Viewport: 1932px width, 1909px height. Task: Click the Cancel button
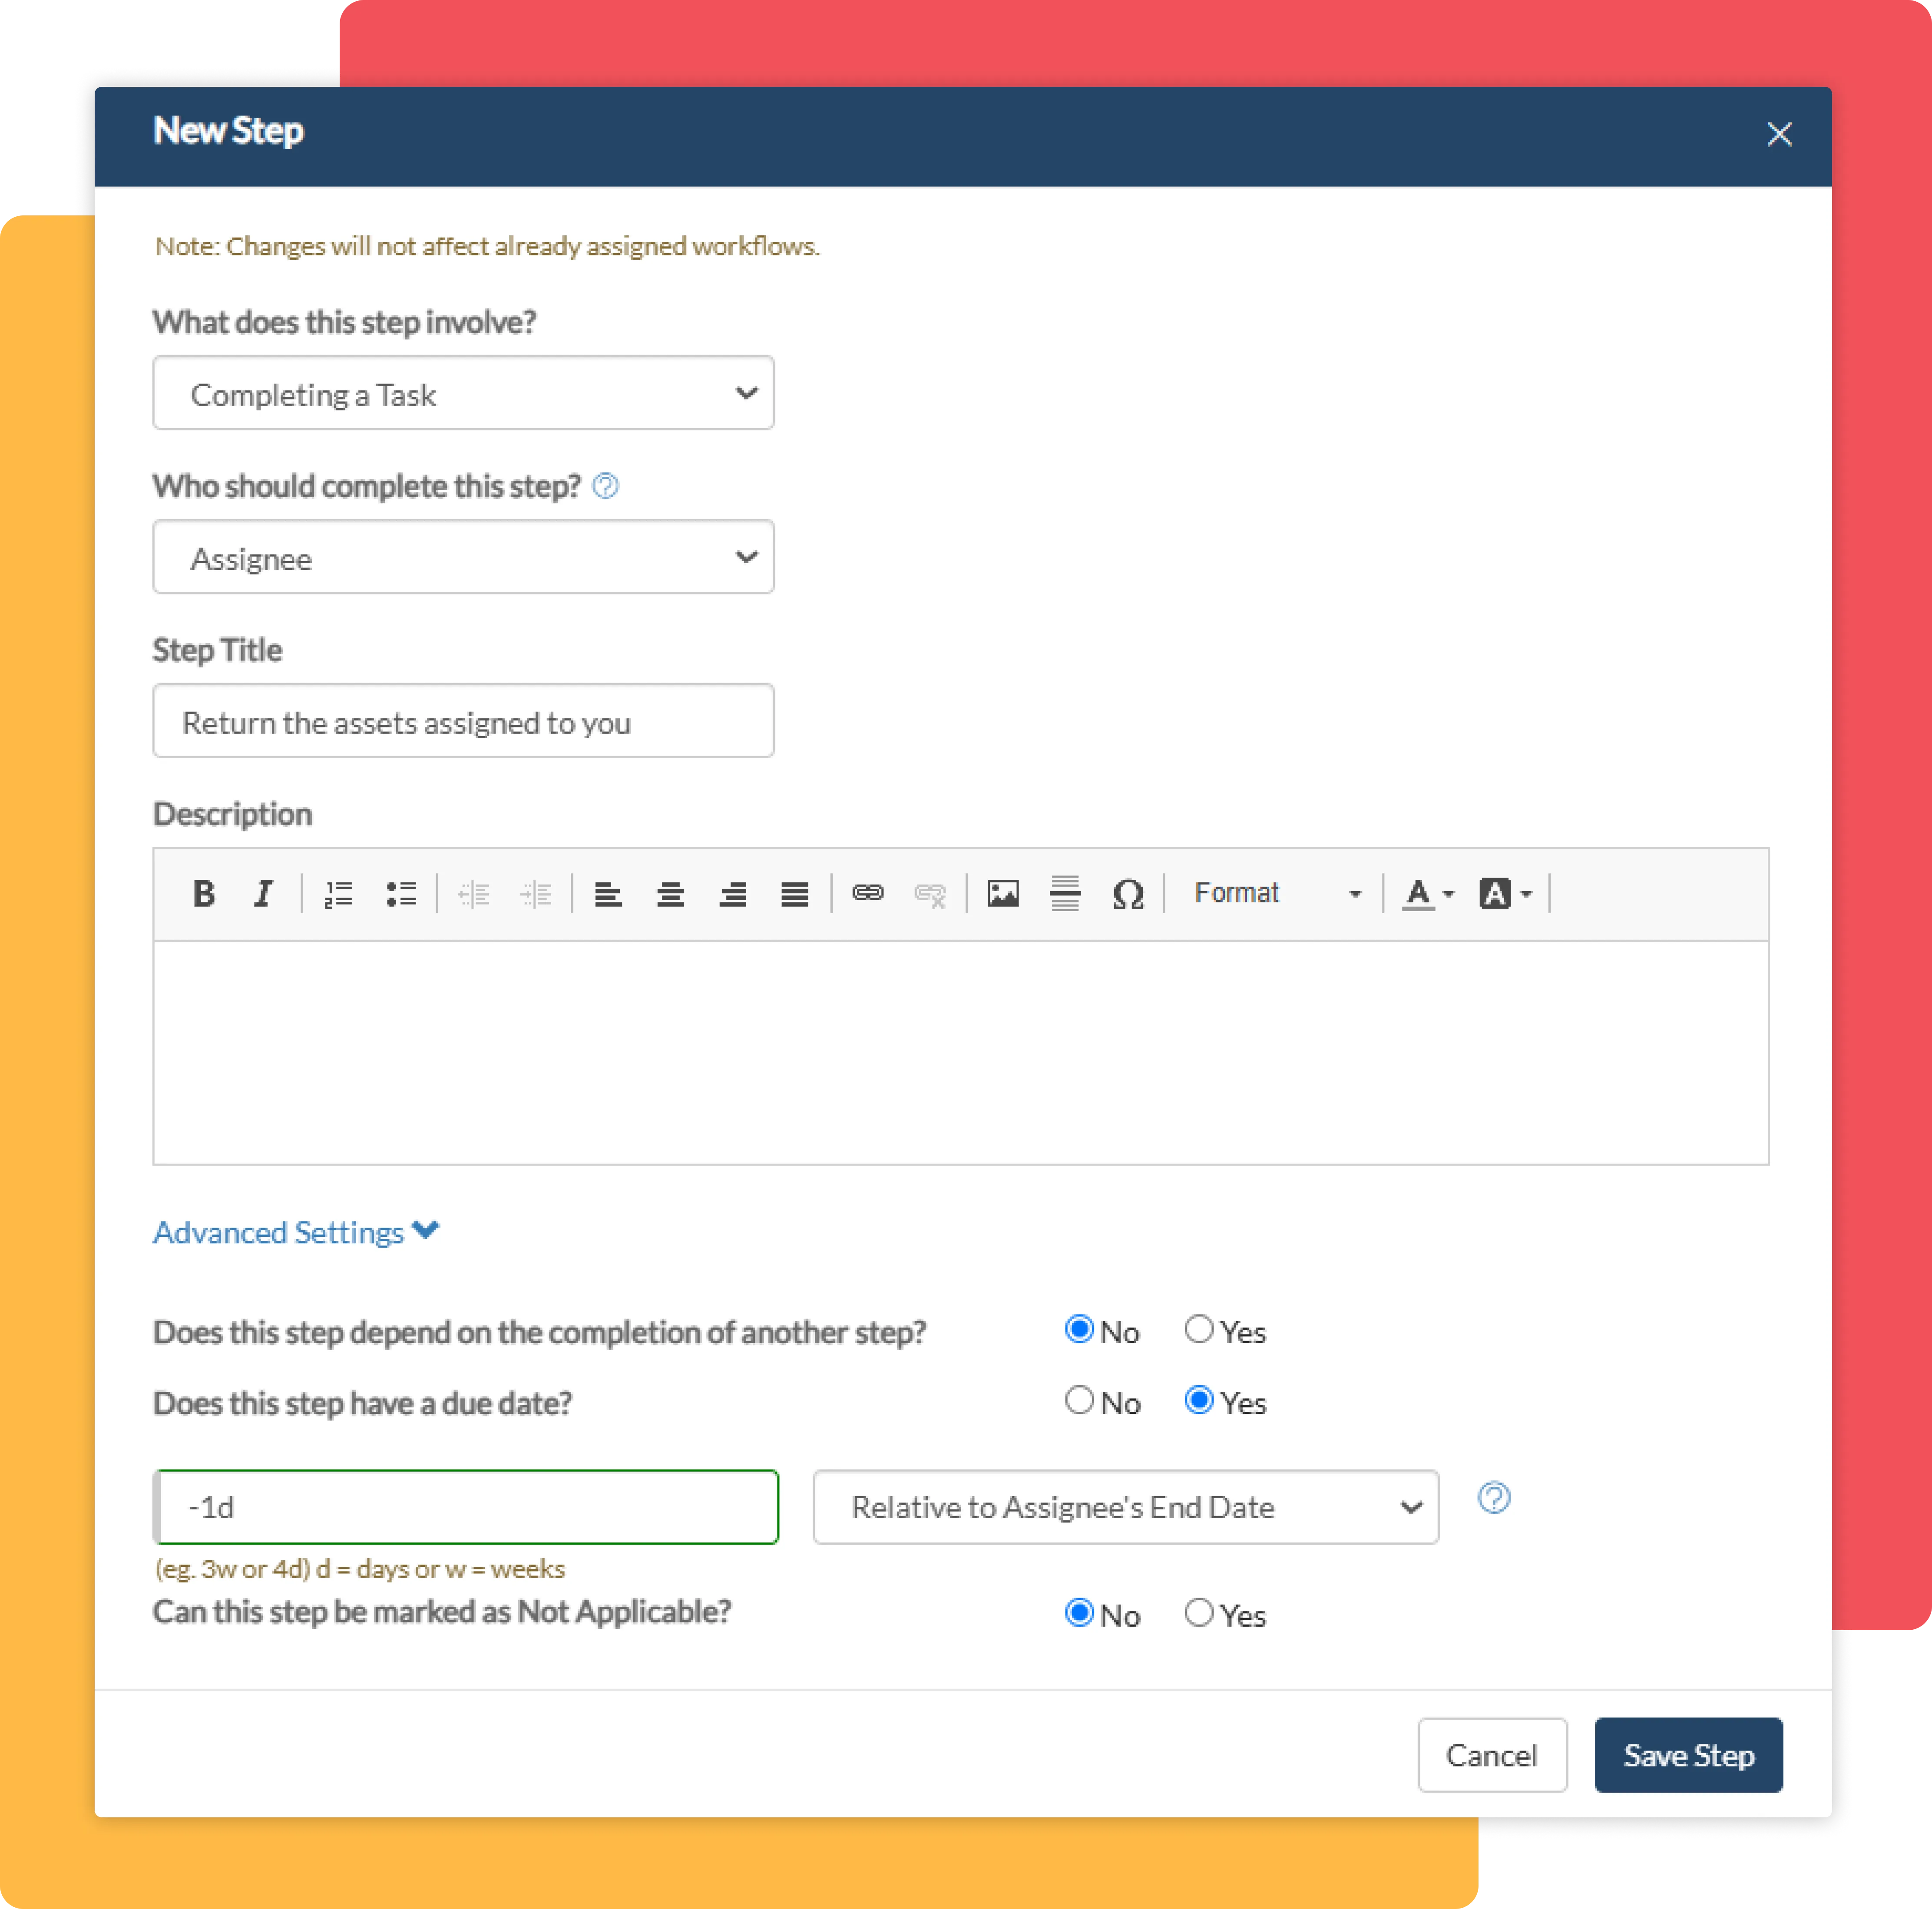click(x=1491, y=1755)
